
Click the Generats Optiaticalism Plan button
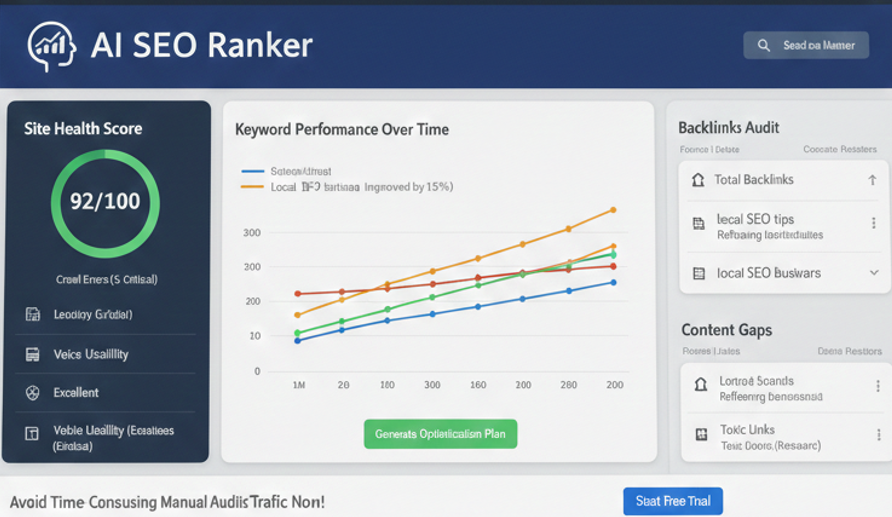tap(440, 434)
